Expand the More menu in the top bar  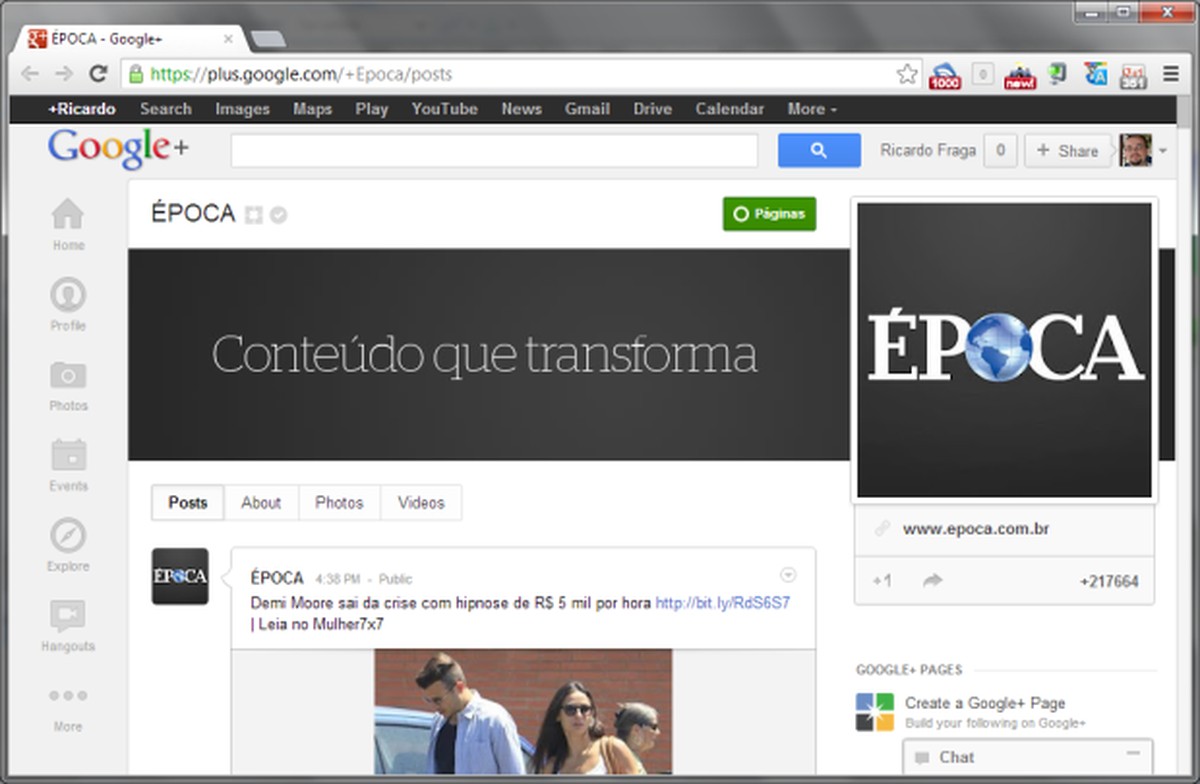coord(812,109)
